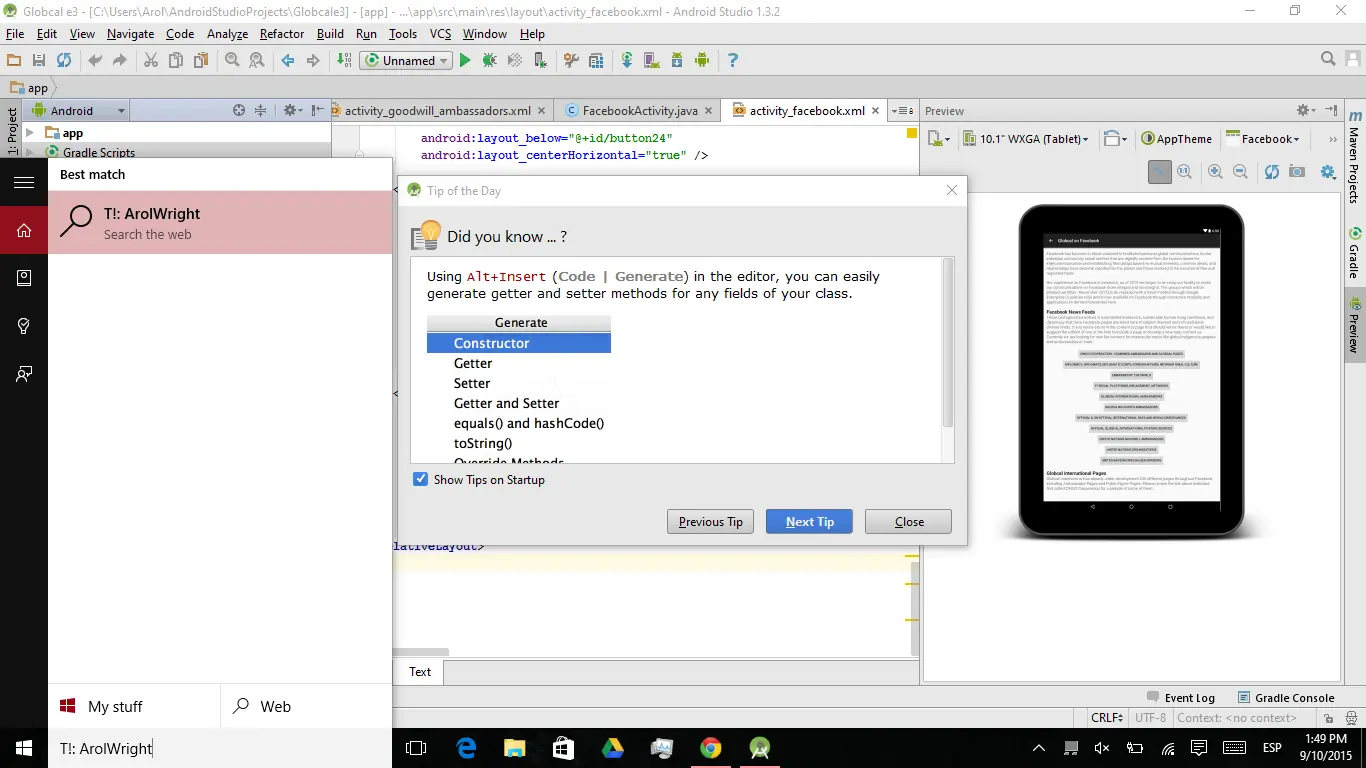Image resolution: width=1366 pixels, height=768 pixels.
Task: Open the Android Device Monitor icon
Action: pos(702,61)
